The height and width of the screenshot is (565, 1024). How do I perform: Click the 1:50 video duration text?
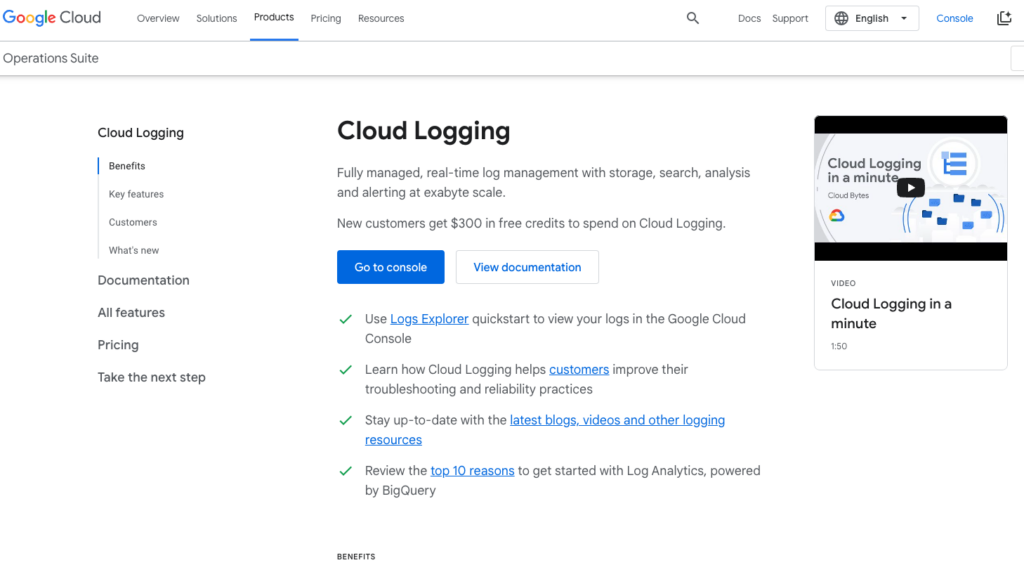click(x=839, y=346)
